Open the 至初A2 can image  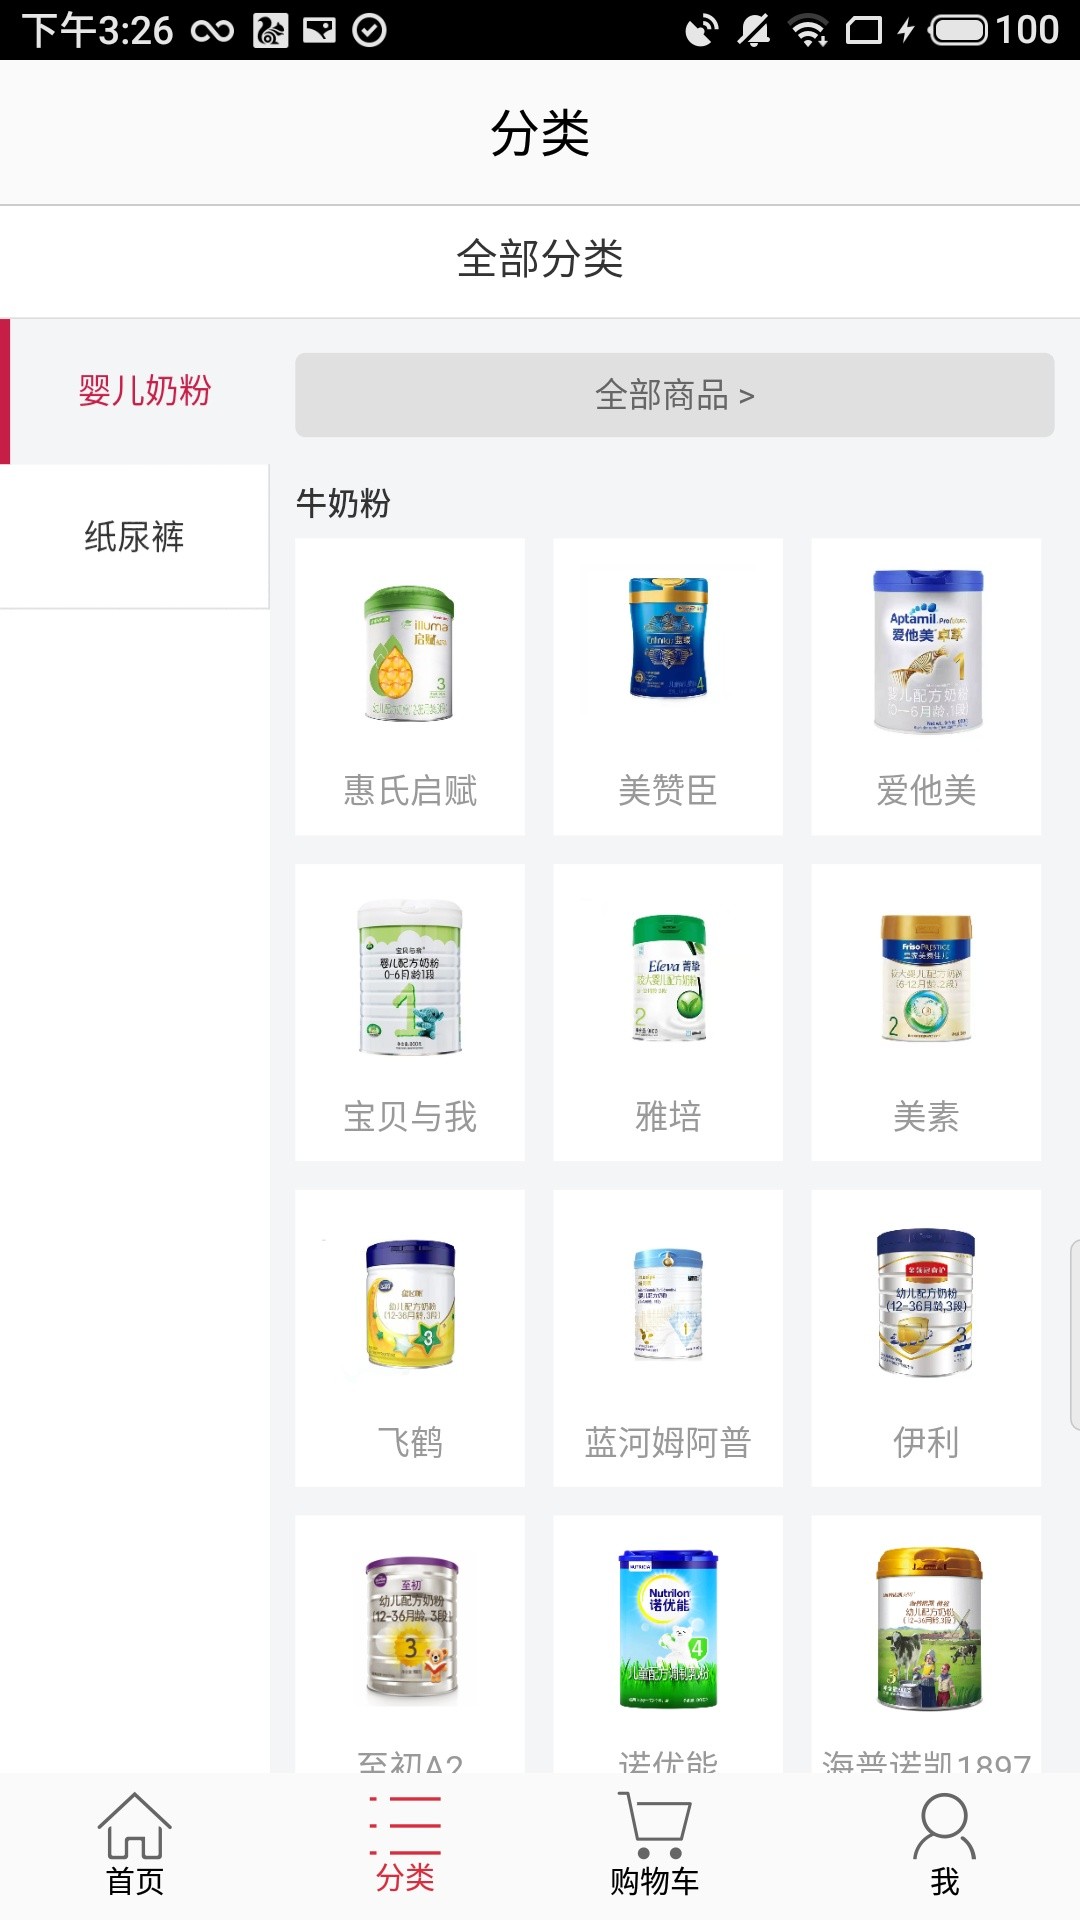pos(411,1630)
